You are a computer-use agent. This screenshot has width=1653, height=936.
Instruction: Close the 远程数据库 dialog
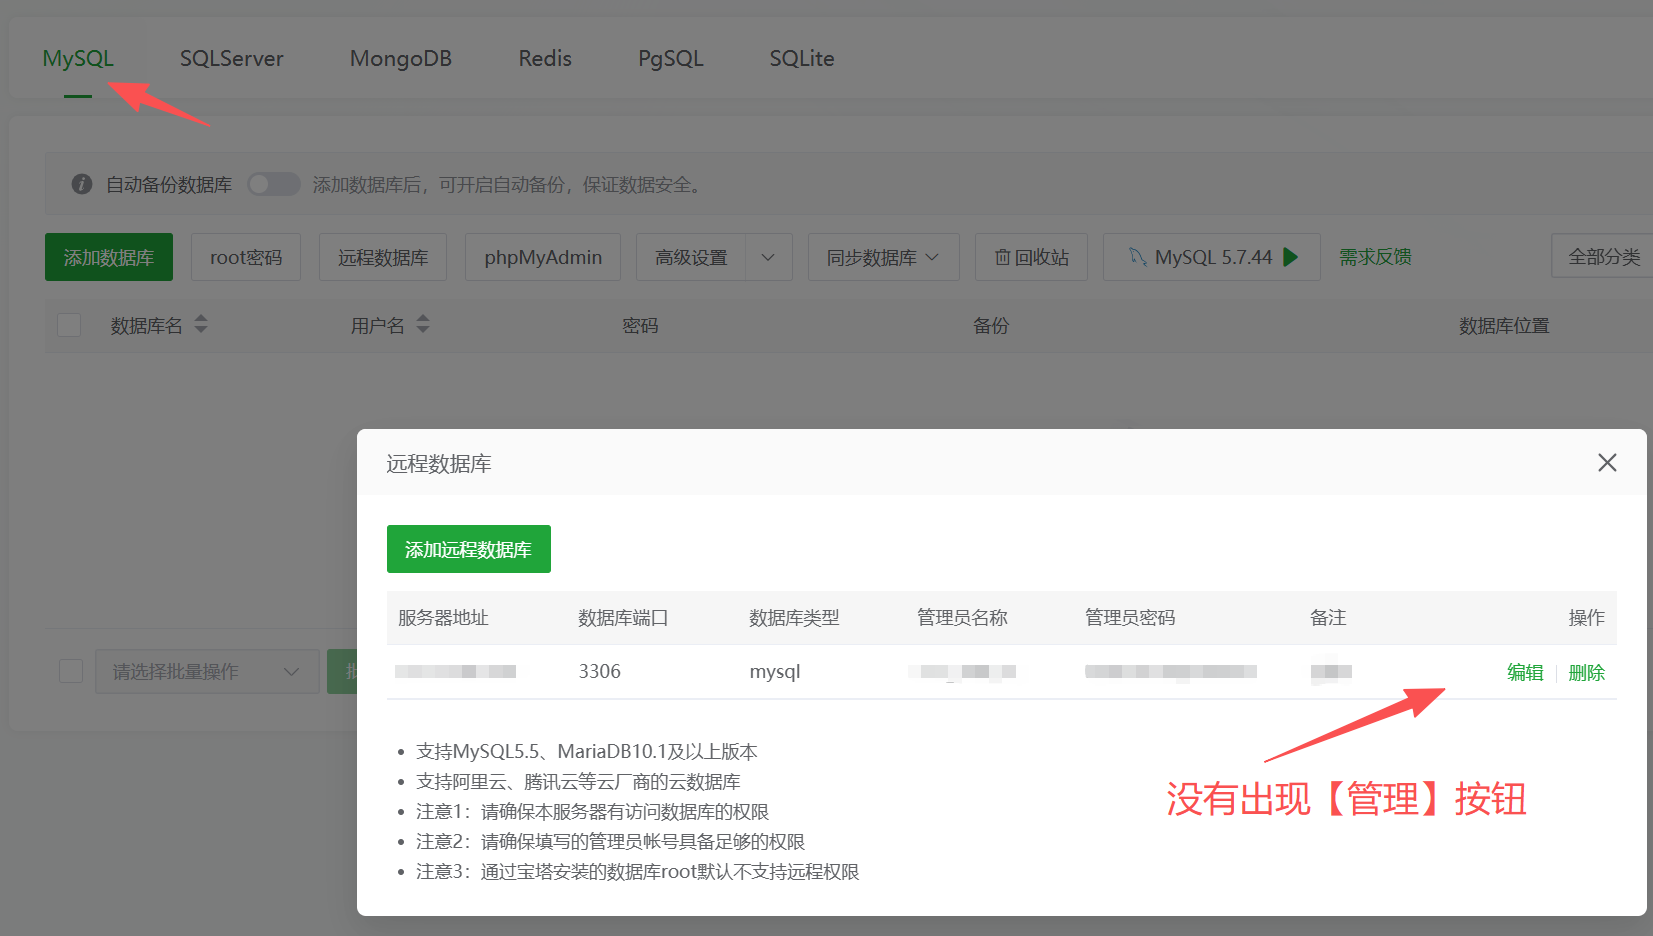(1607, 462)
